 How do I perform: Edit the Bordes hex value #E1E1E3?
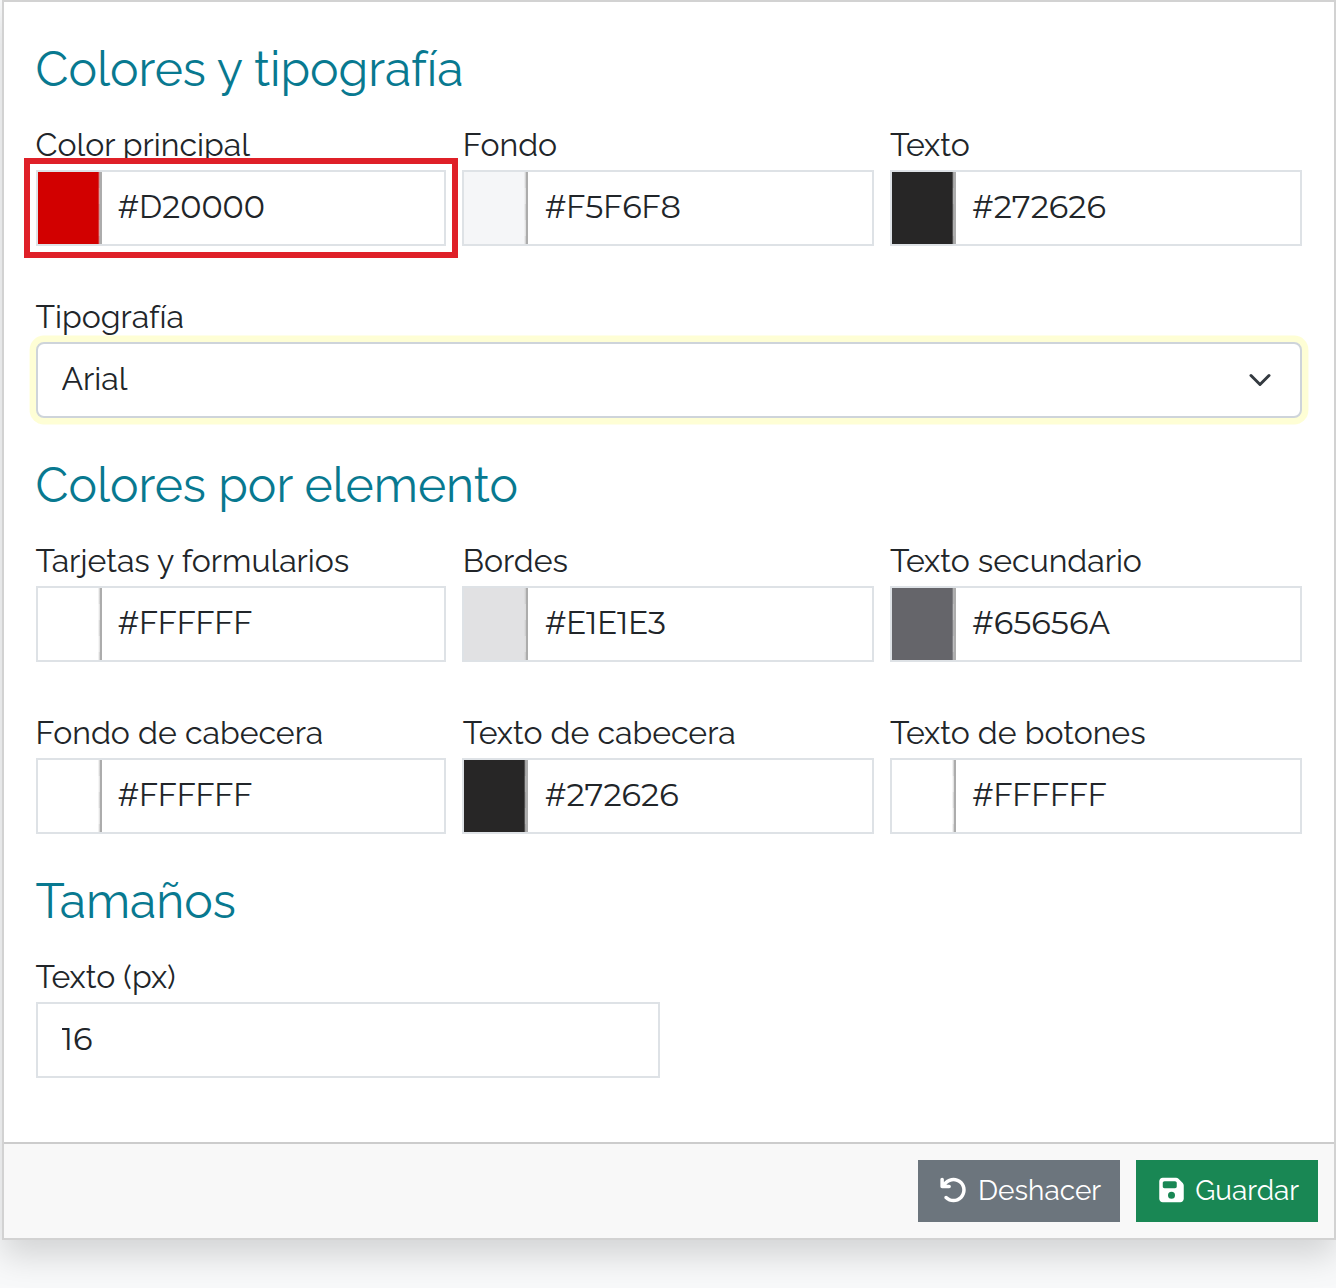pyautogui.click(x=700, y=624)
